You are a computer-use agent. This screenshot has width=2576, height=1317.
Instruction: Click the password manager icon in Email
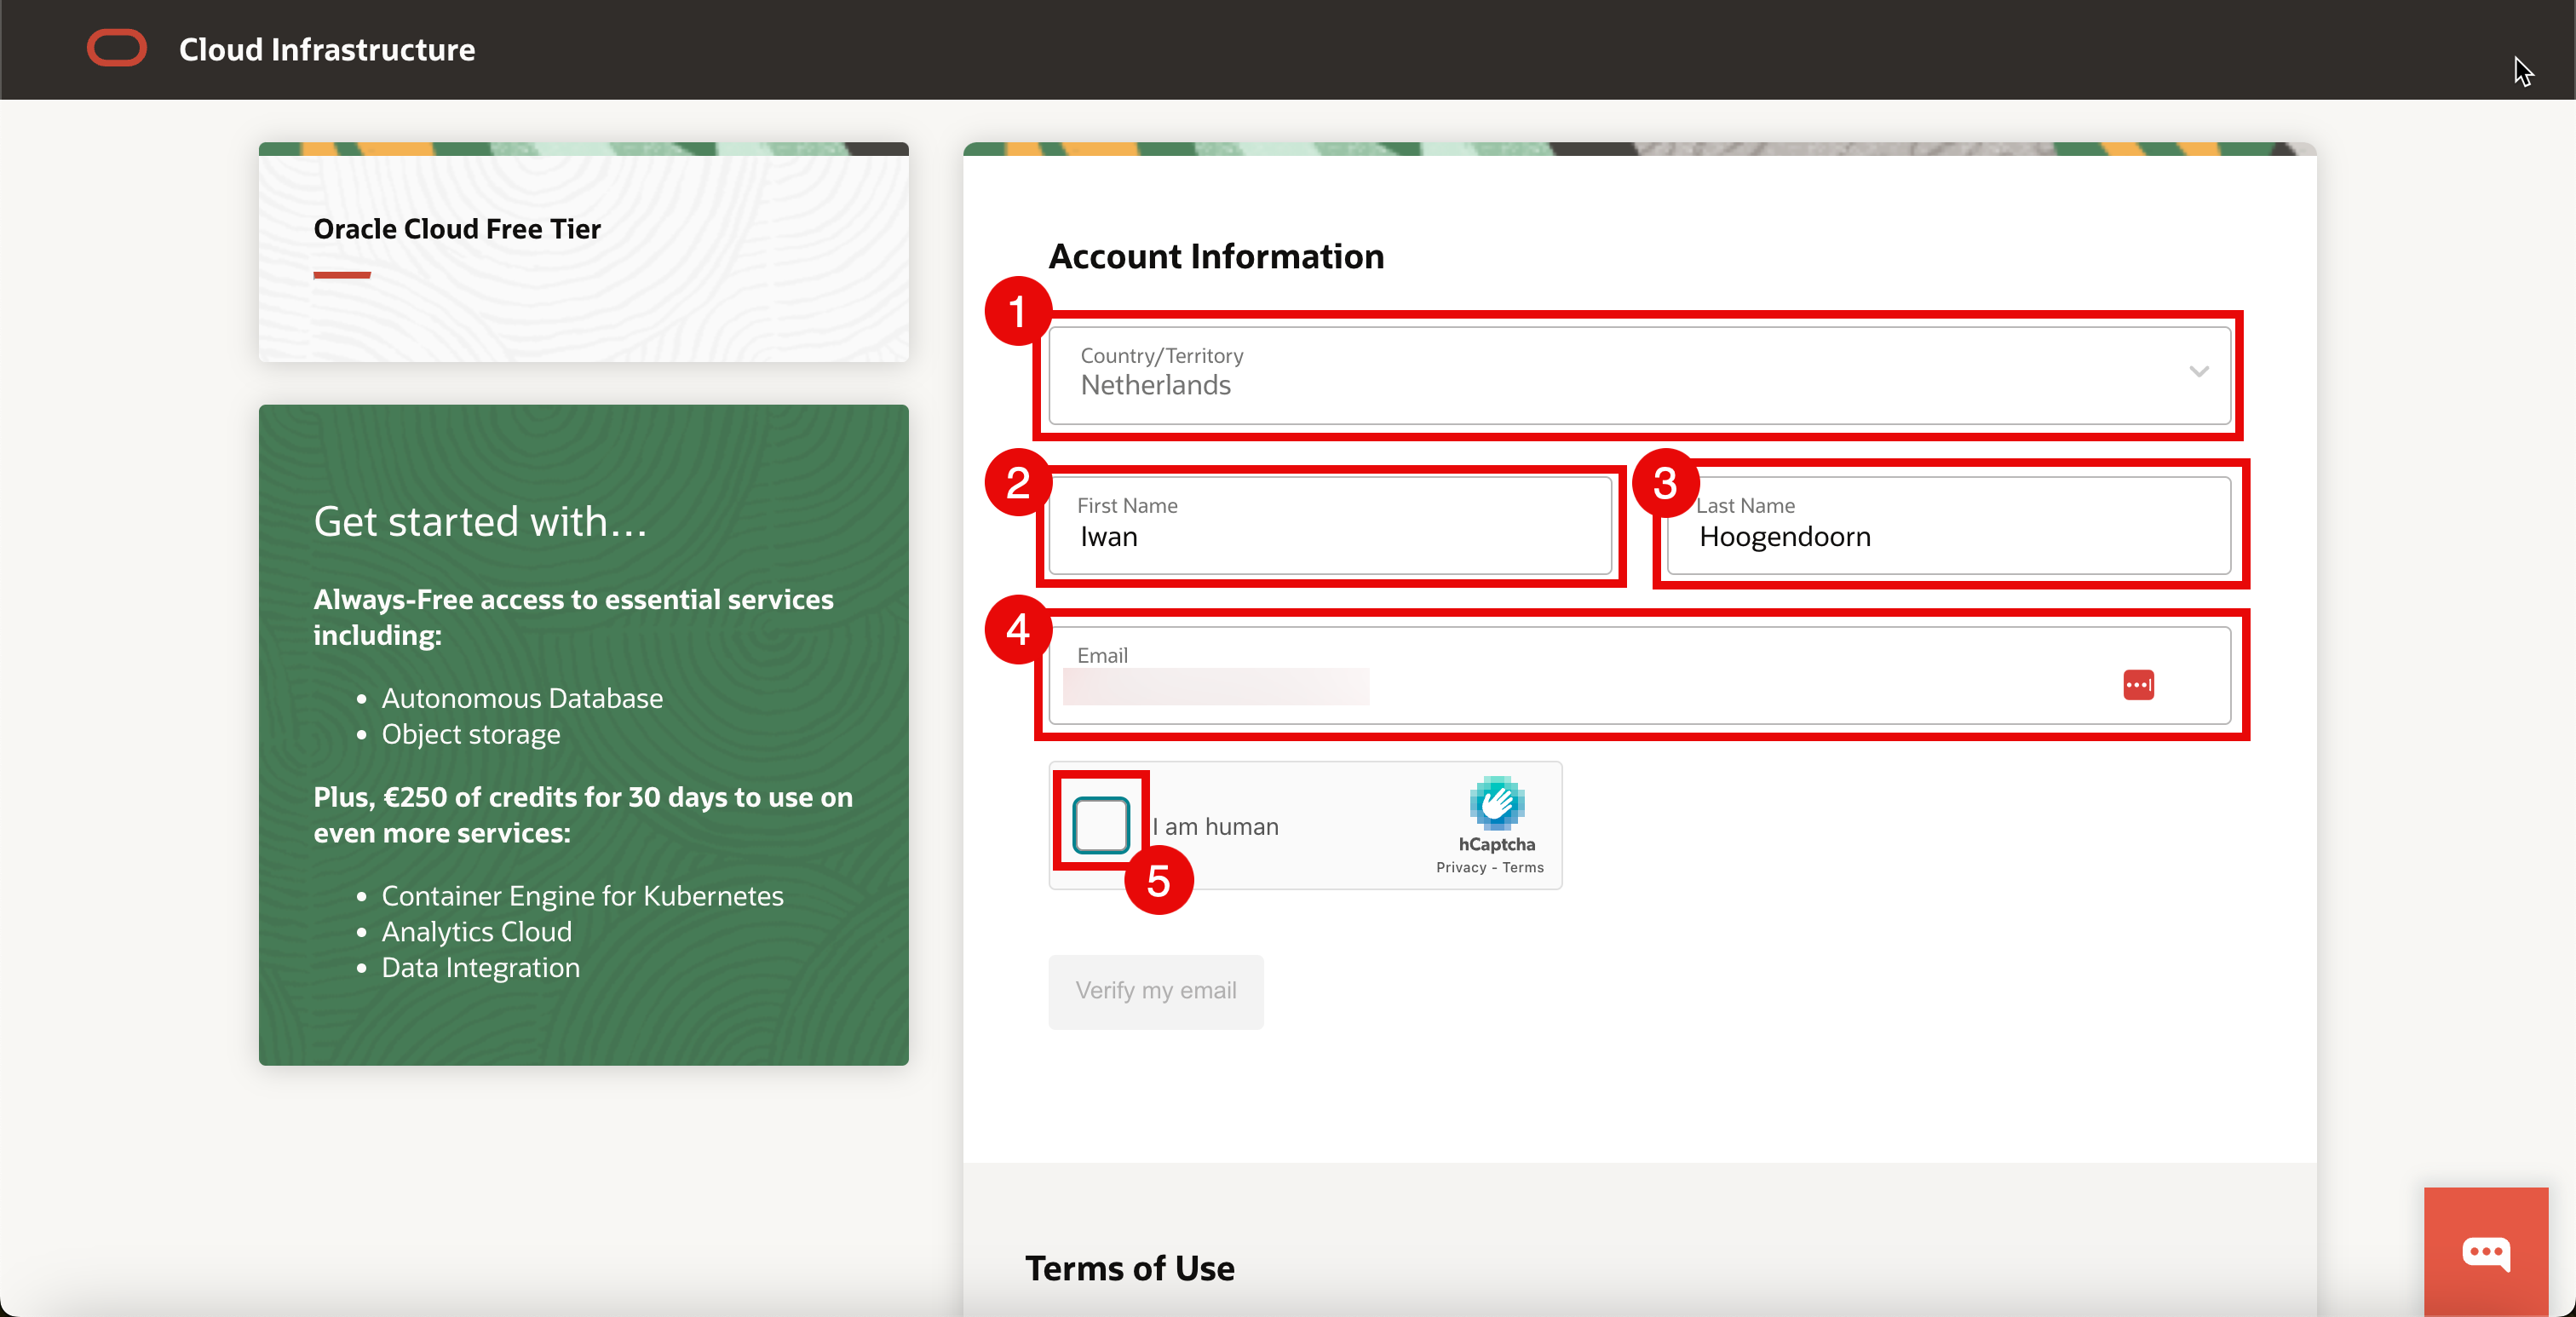(x=2138, y=685)
